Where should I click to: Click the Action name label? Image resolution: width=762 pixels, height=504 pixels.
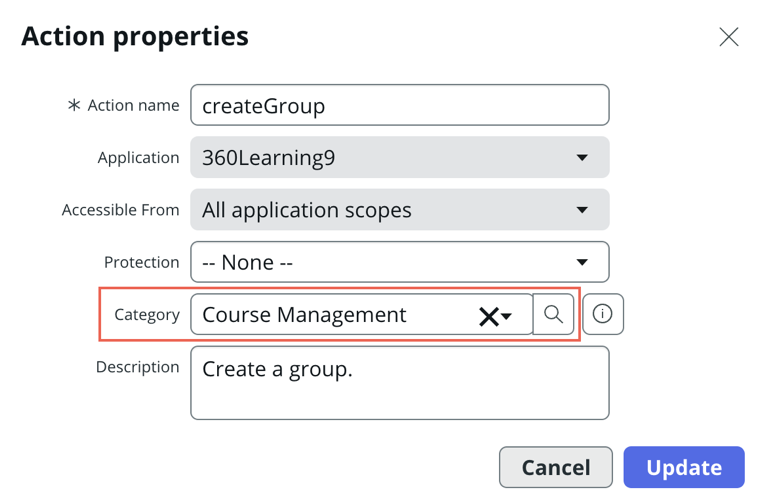133,105
